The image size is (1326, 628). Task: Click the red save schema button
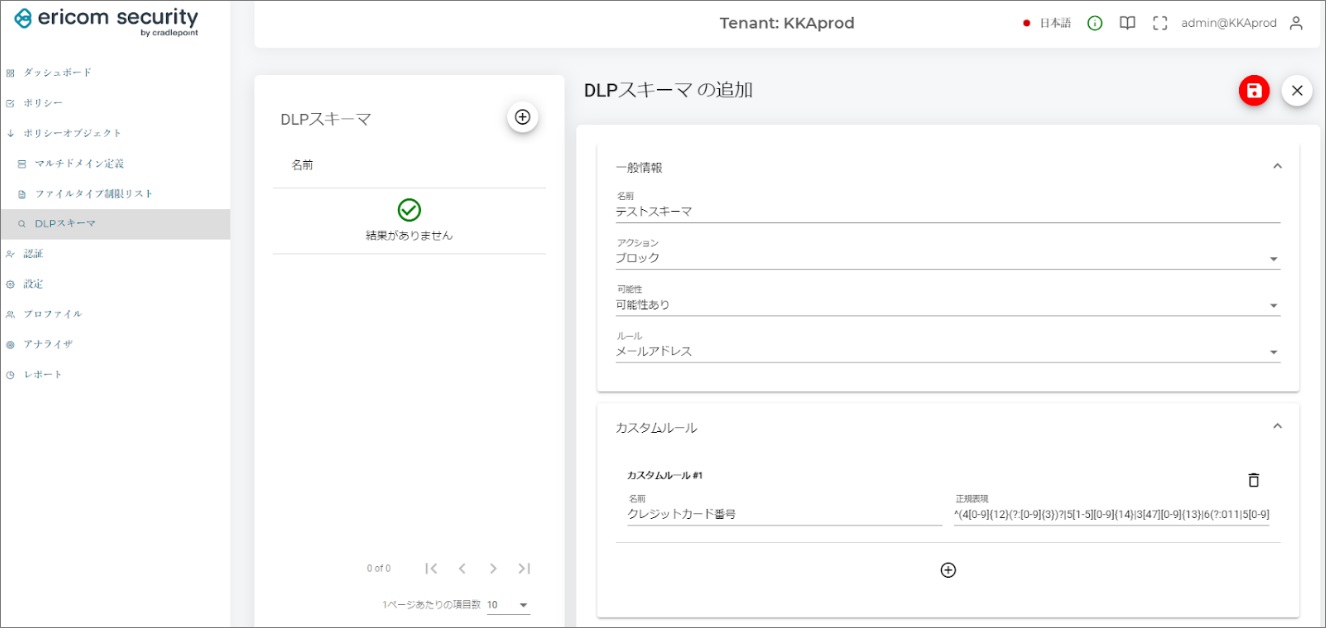(x=1253, y=91)
